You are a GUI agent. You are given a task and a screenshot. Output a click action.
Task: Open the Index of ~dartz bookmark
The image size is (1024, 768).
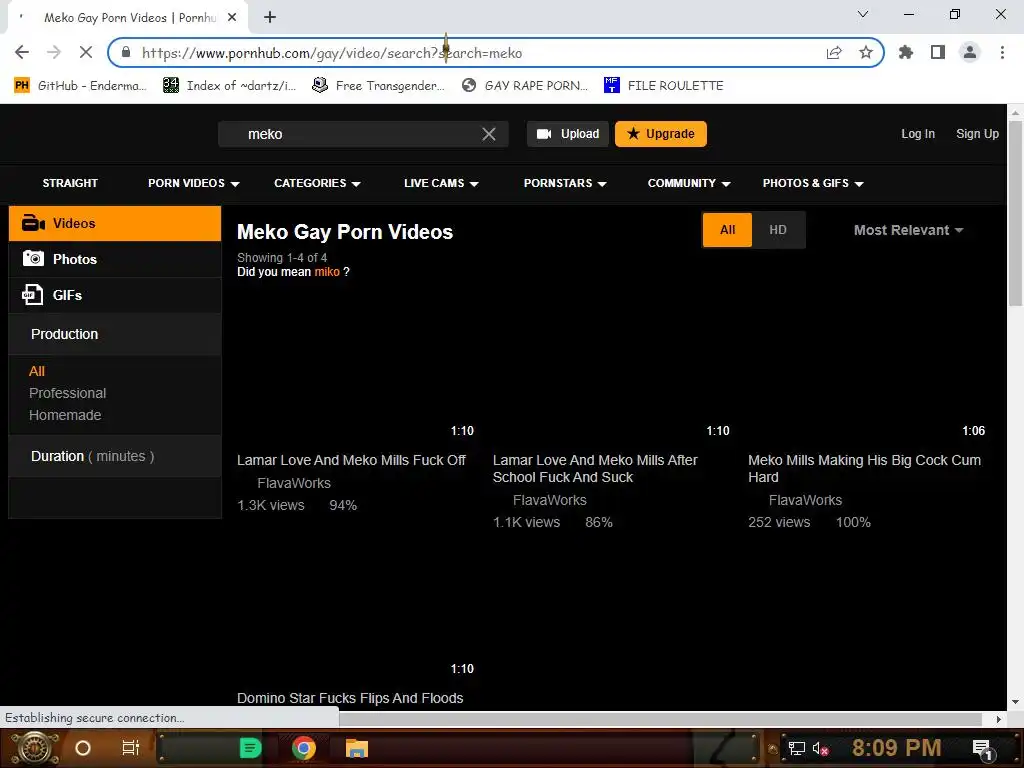229,86
